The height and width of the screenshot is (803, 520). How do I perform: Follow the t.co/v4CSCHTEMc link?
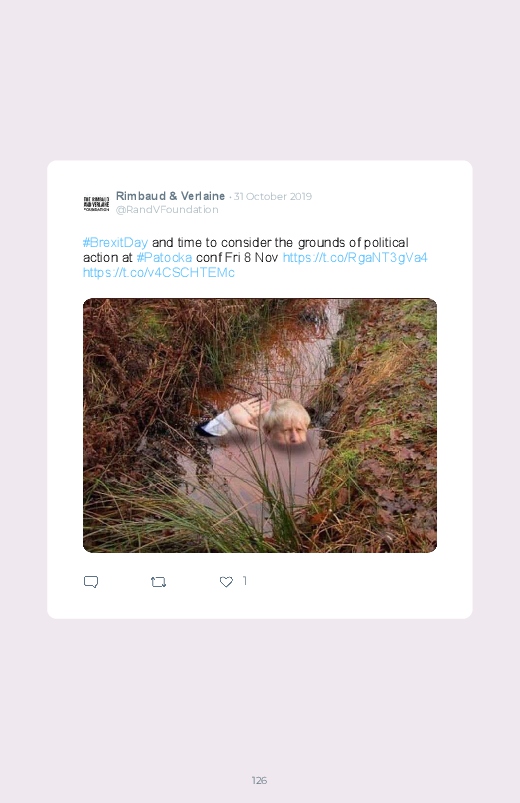159,272
